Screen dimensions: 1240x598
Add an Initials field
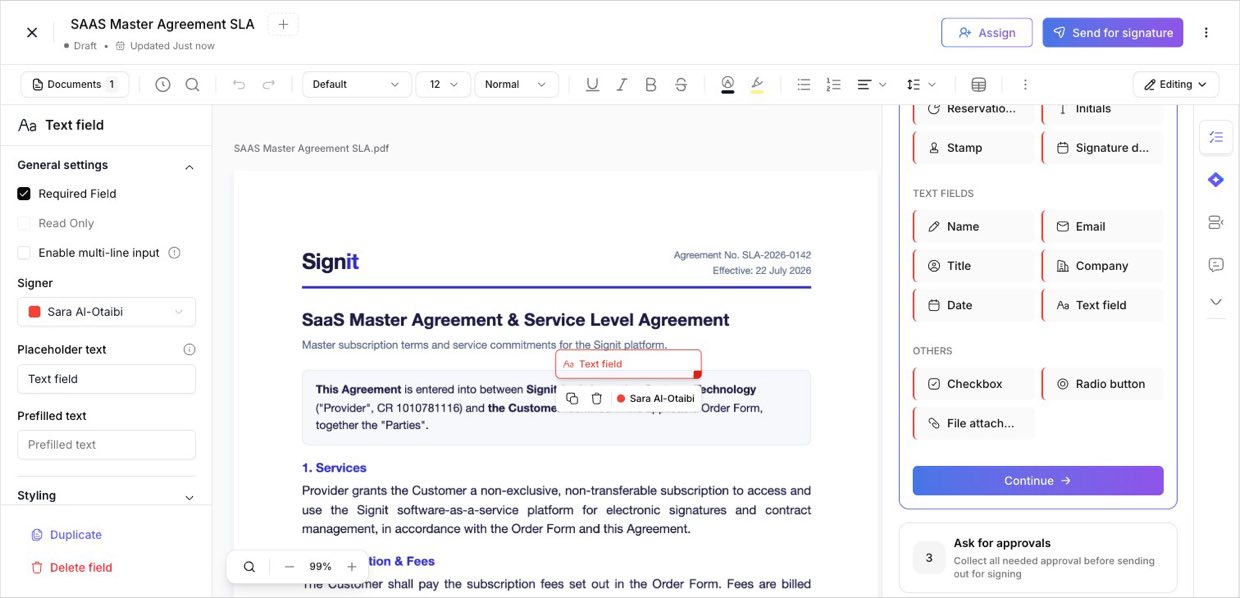click(x=1103, y=108)
